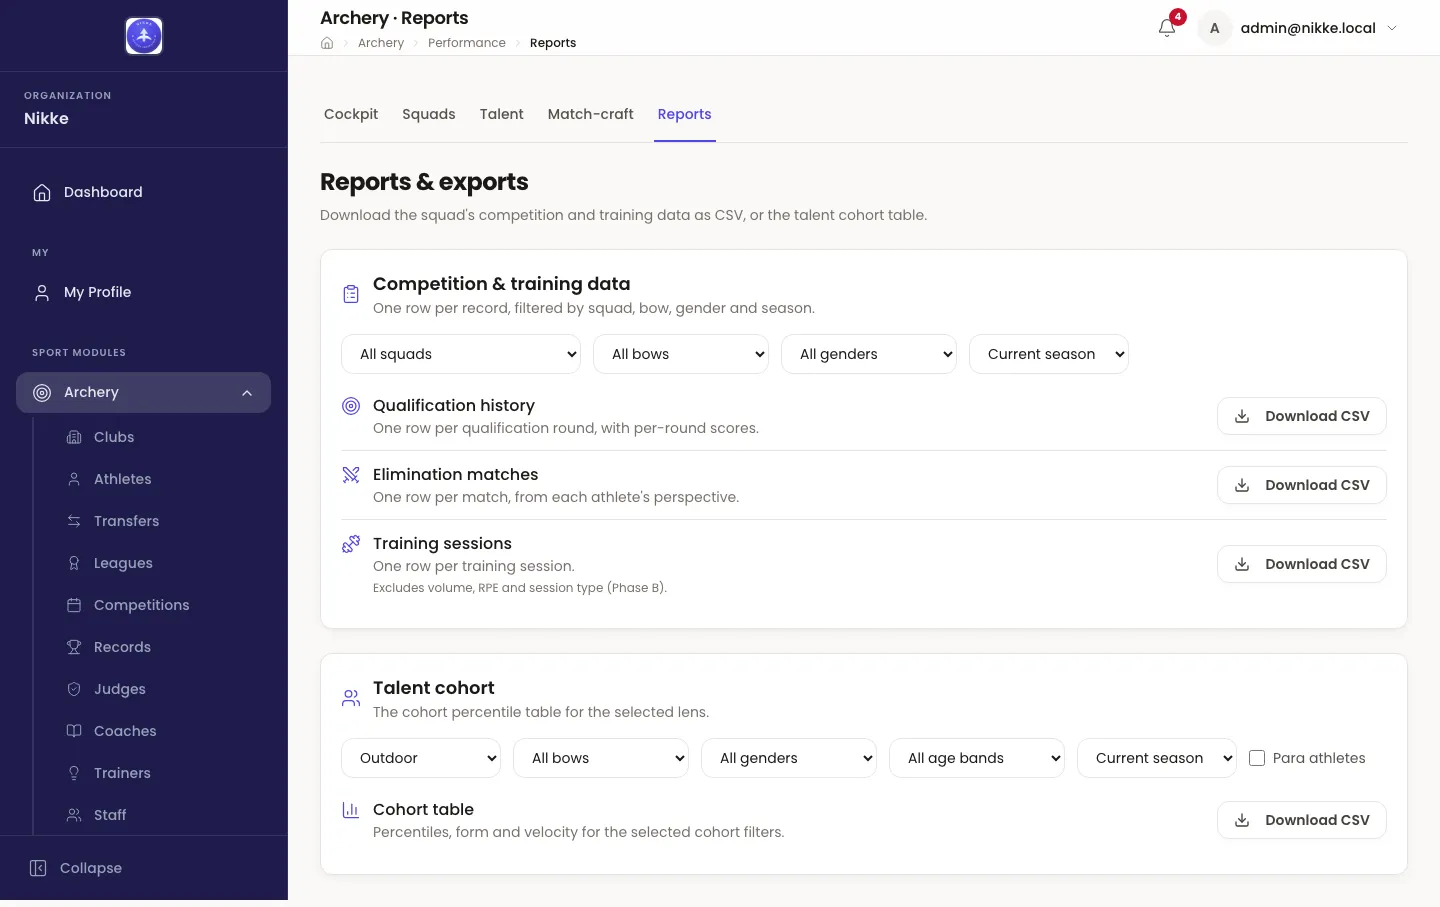Click the Trainers lightbulb icon
1440x907 pixels.
tap(74, 773)
